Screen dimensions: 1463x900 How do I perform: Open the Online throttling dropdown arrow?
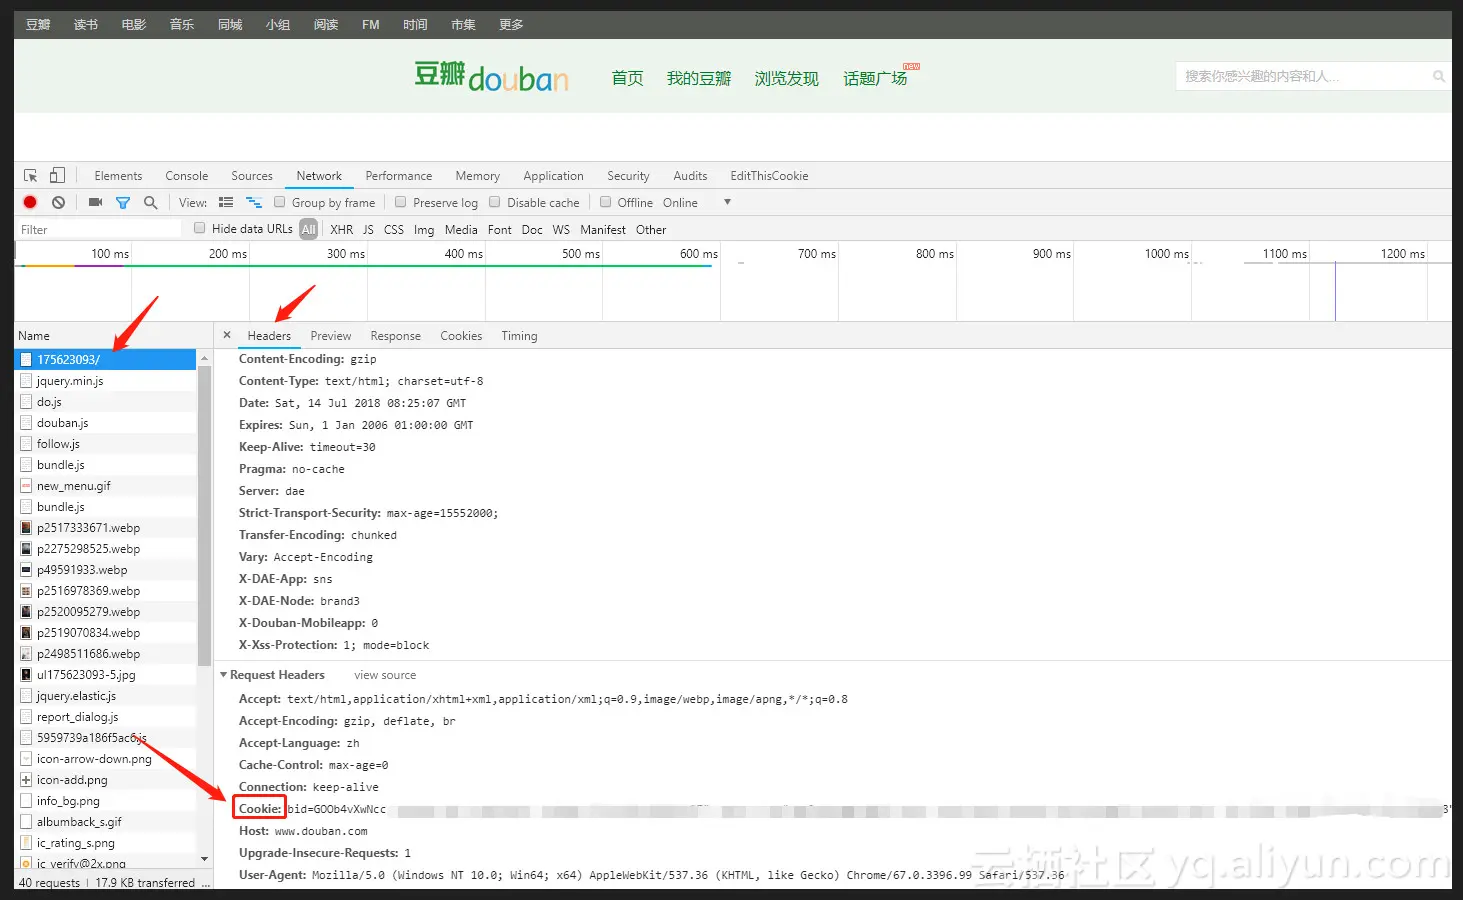727,202
